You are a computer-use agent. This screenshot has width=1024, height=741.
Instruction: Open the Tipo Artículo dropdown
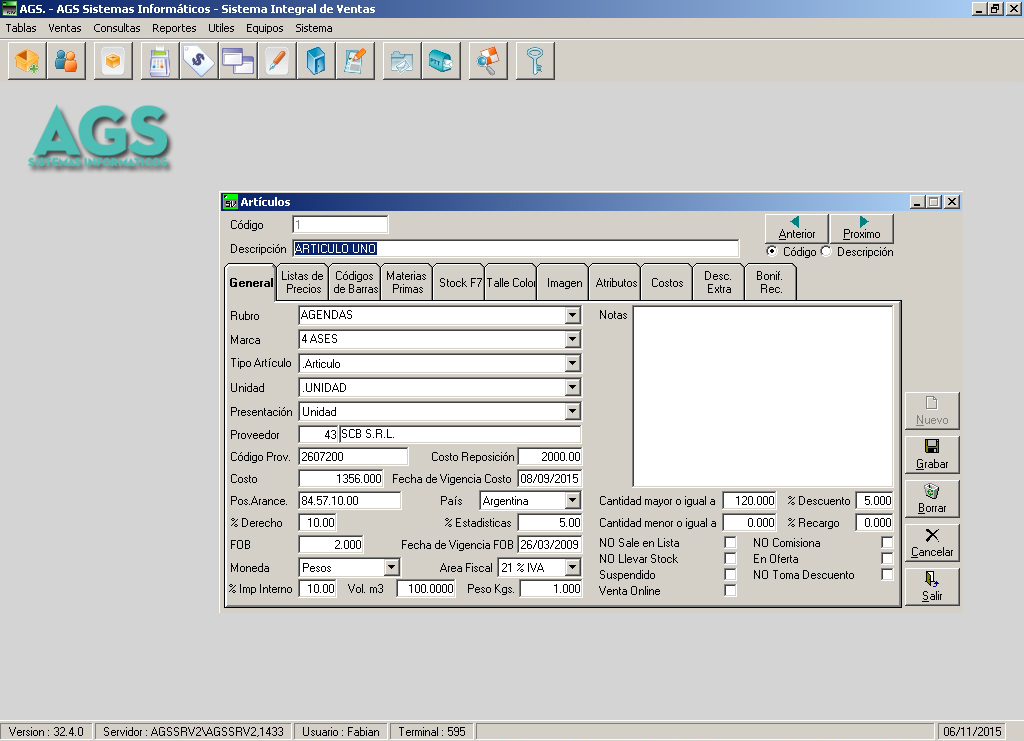click(x=573, y=364)
